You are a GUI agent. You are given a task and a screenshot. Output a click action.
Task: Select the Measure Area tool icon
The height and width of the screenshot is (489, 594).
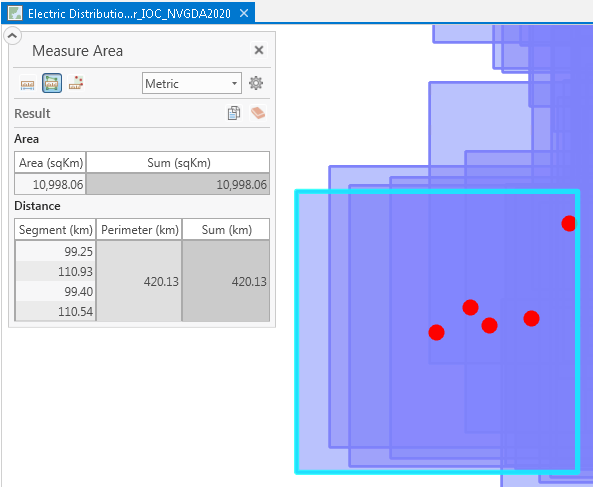coord(52,83)
